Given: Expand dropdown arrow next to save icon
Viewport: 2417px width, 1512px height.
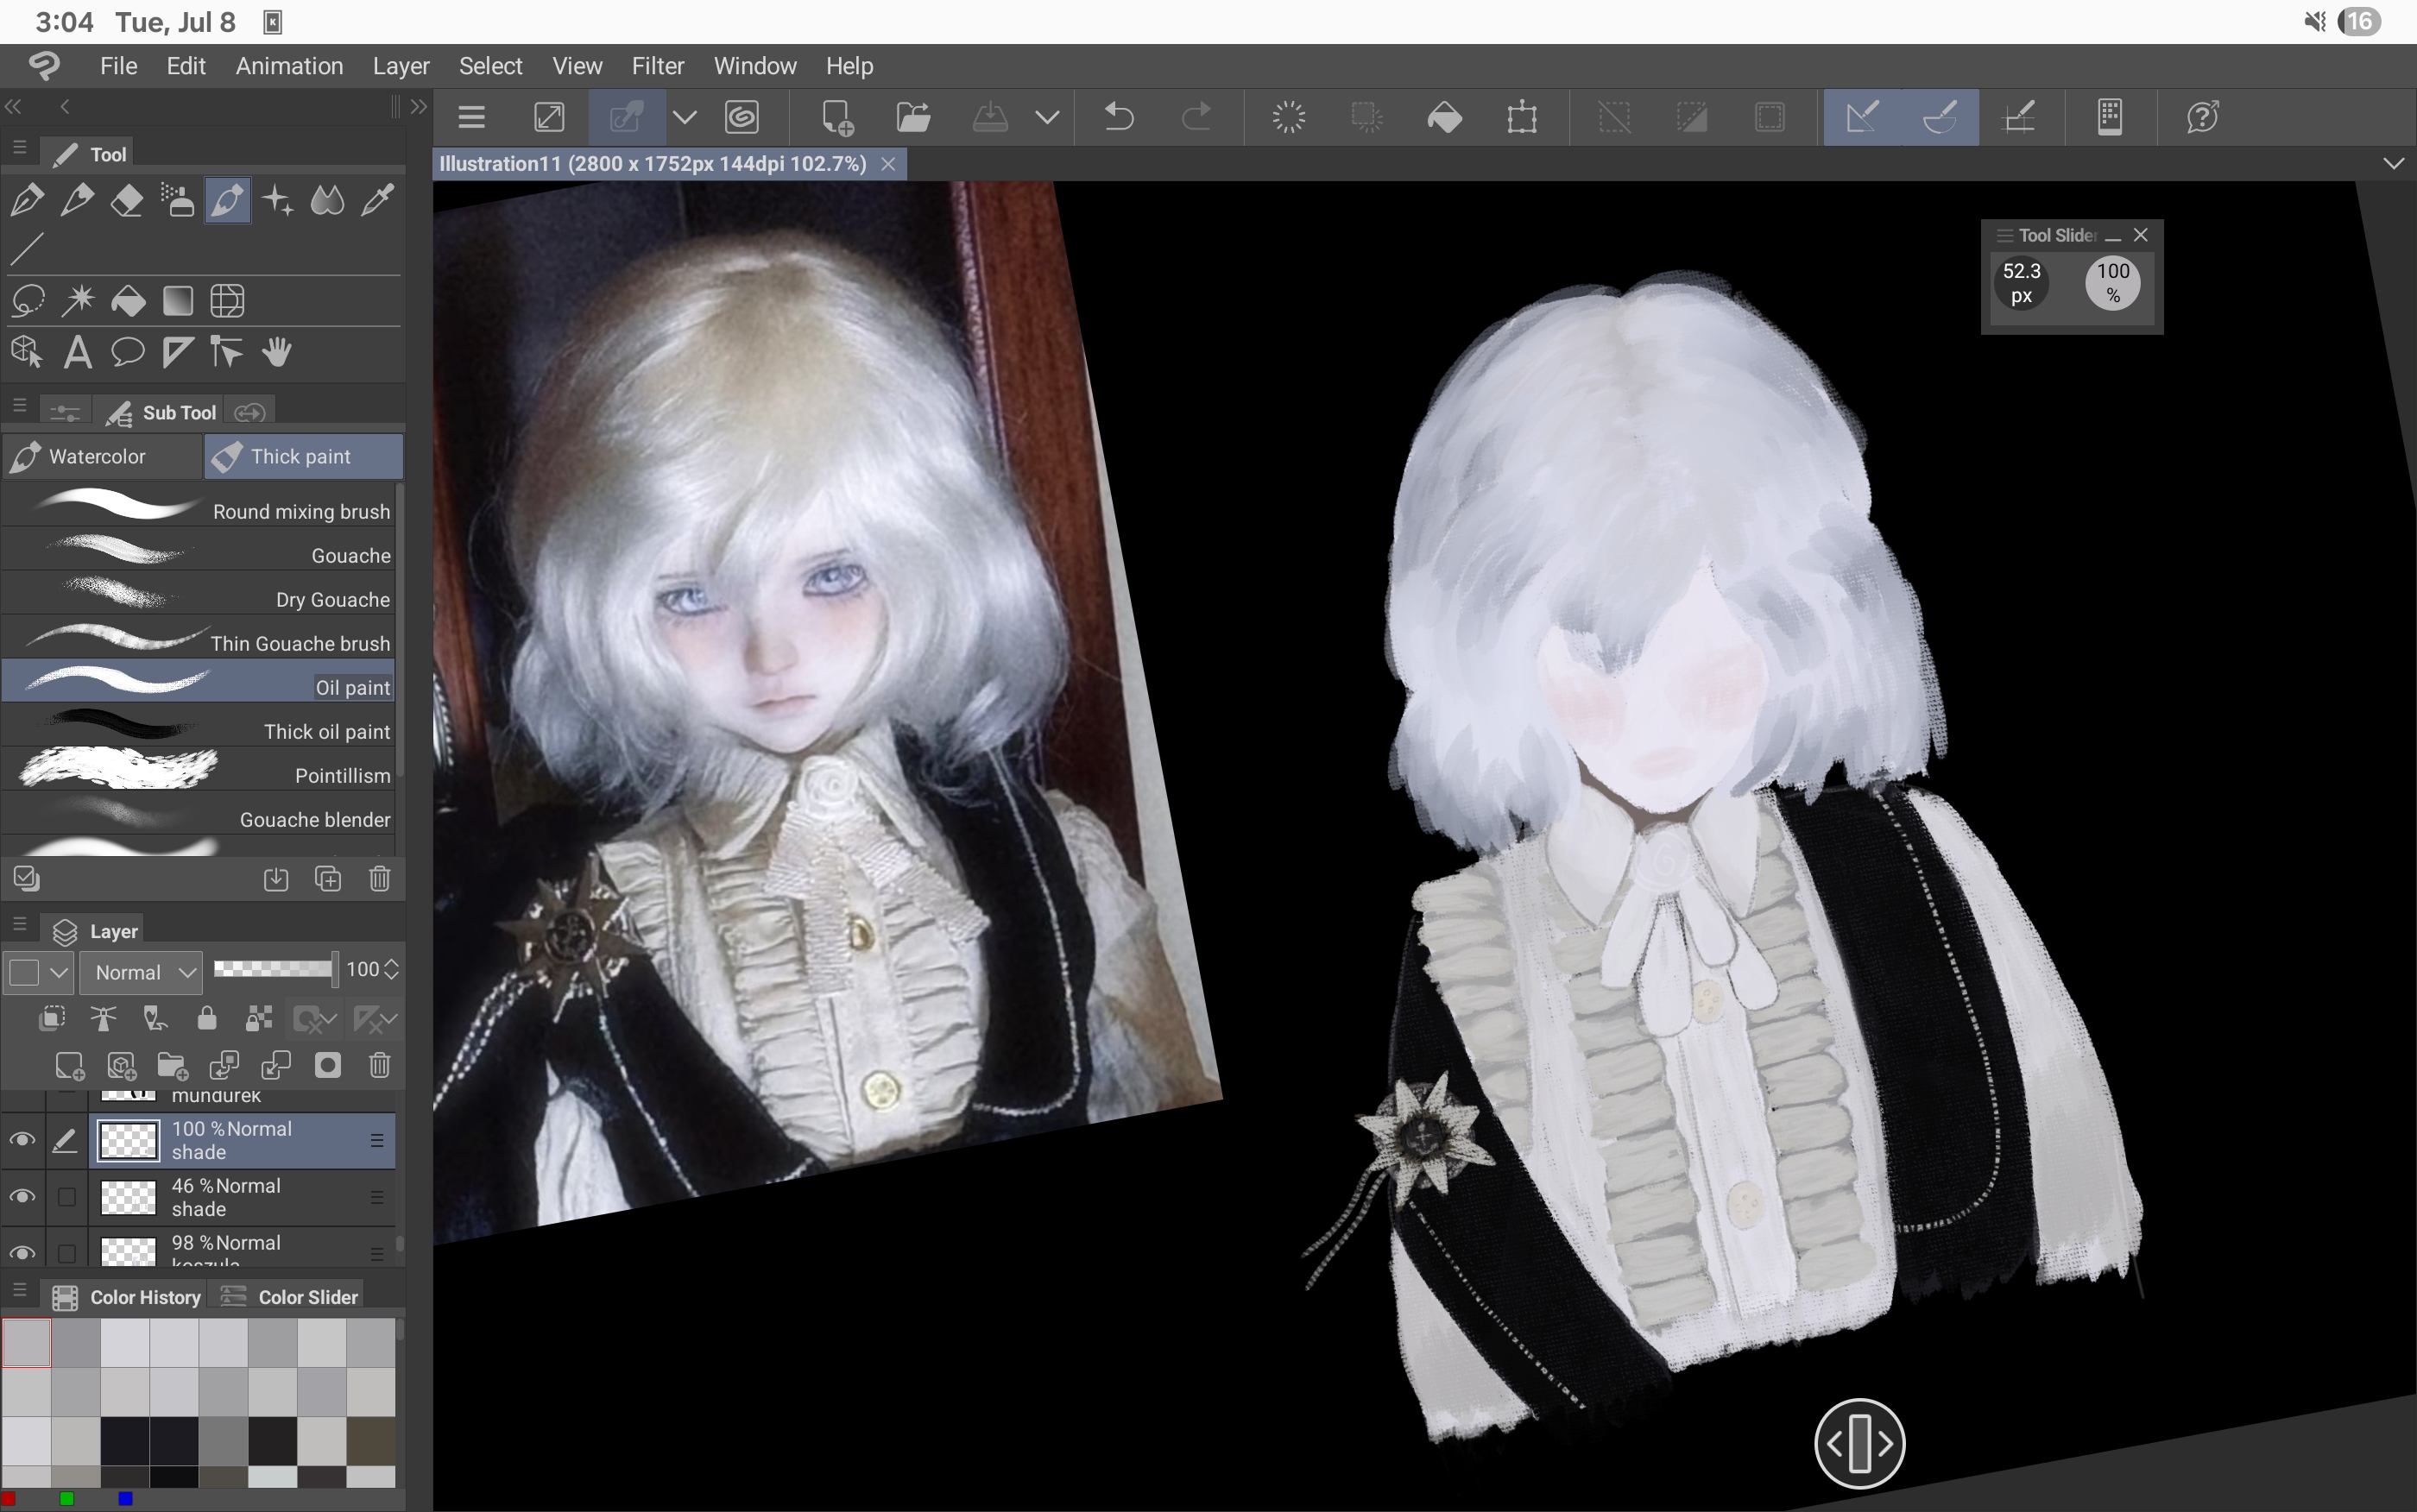Looking at the screenshot, I should pos(1047,117).
